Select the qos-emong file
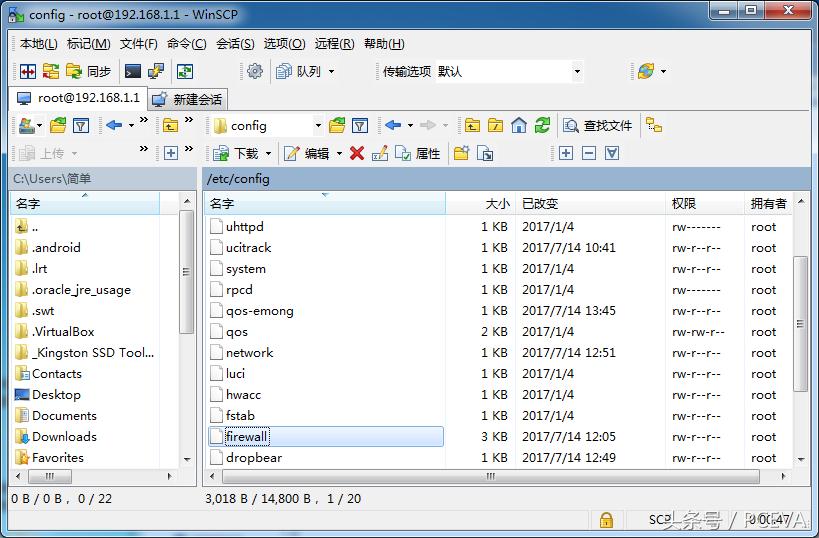This screenshot has height=538, width=819. (260, 311)
